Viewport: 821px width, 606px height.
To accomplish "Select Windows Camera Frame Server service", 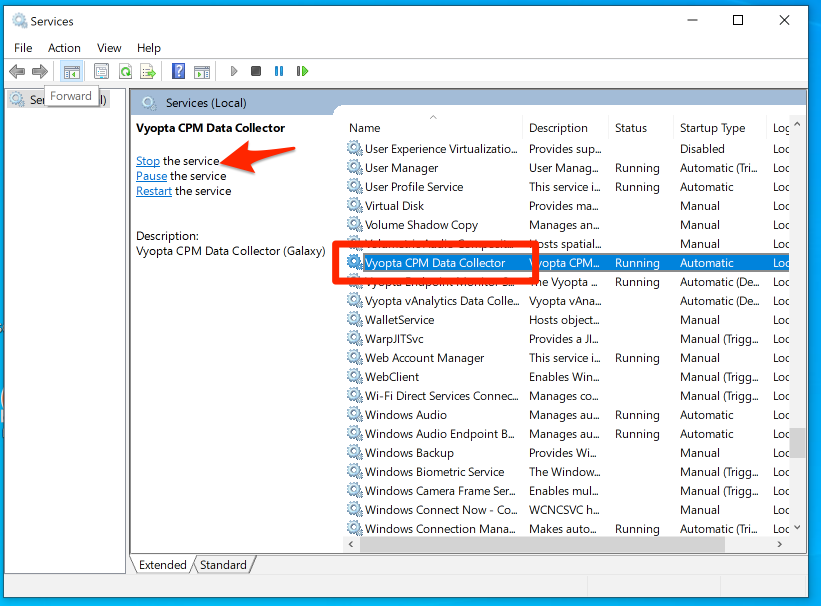I will tap(568, 491).
